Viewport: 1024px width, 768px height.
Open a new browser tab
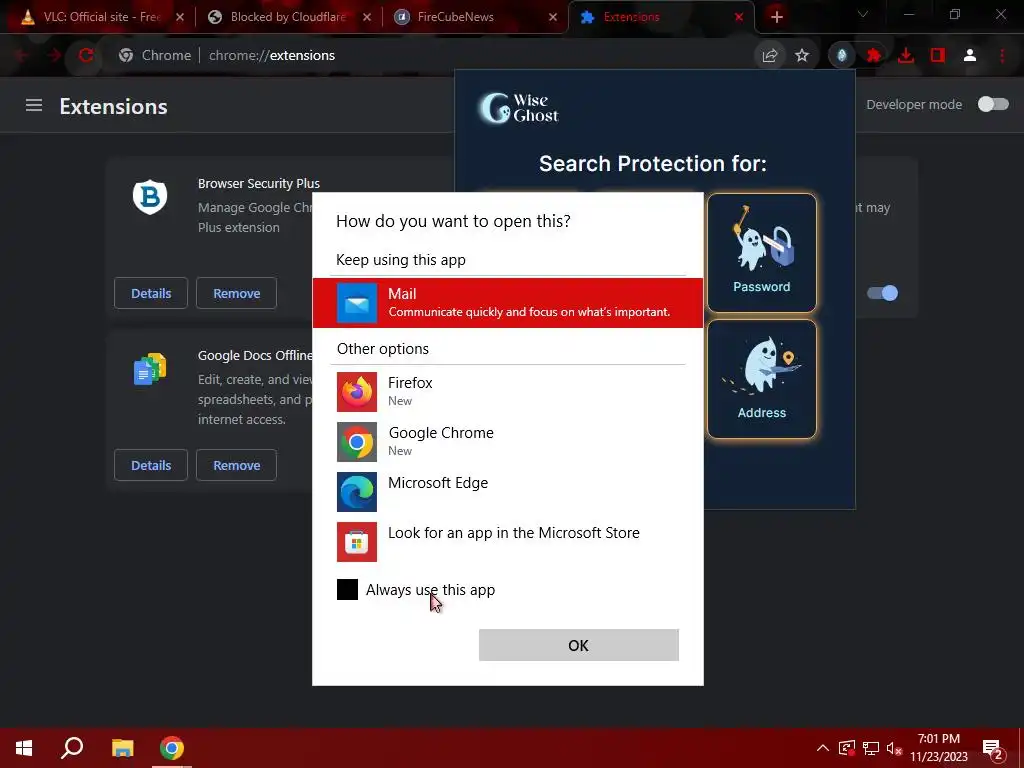point(776,17)
